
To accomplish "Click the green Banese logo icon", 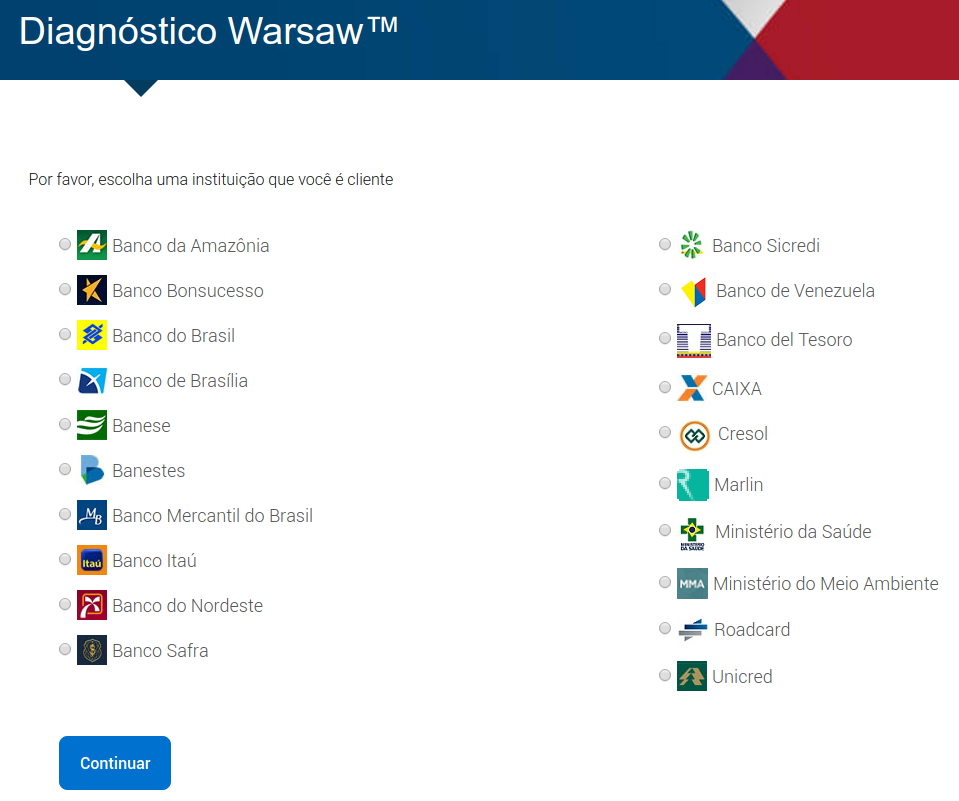I will tap(92, 425).
